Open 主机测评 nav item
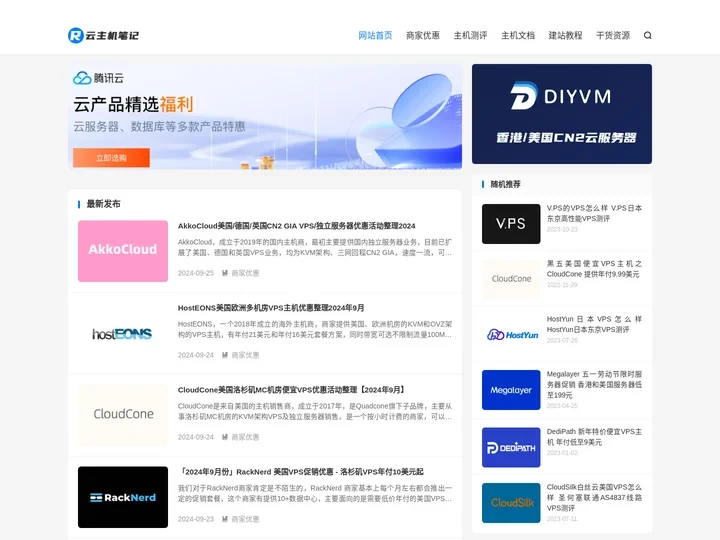Viewport: 720px width, 540px height. point(470,35)
